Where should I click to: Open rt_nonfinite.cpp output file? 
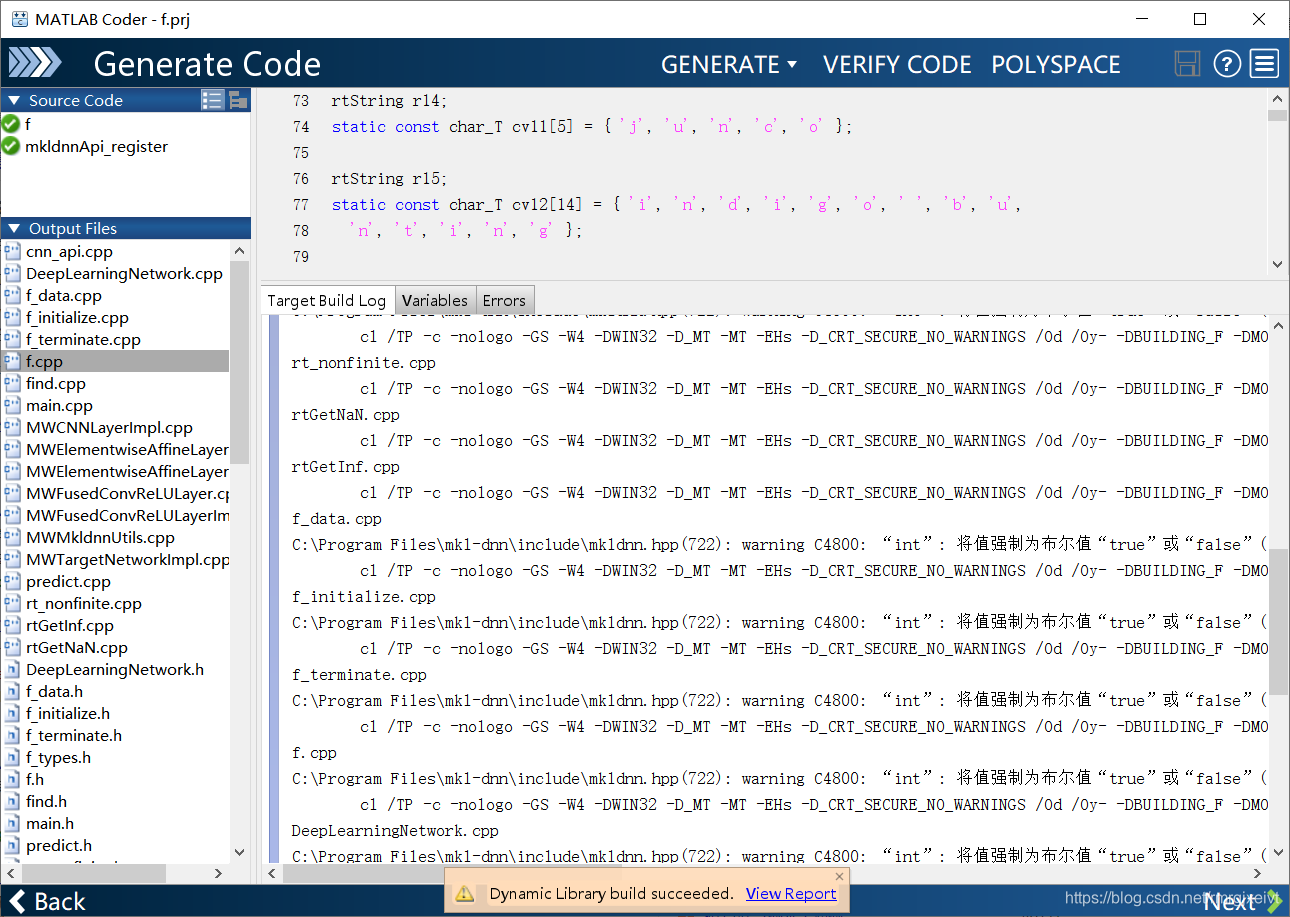pyautogui.click(x=84, y=604)
